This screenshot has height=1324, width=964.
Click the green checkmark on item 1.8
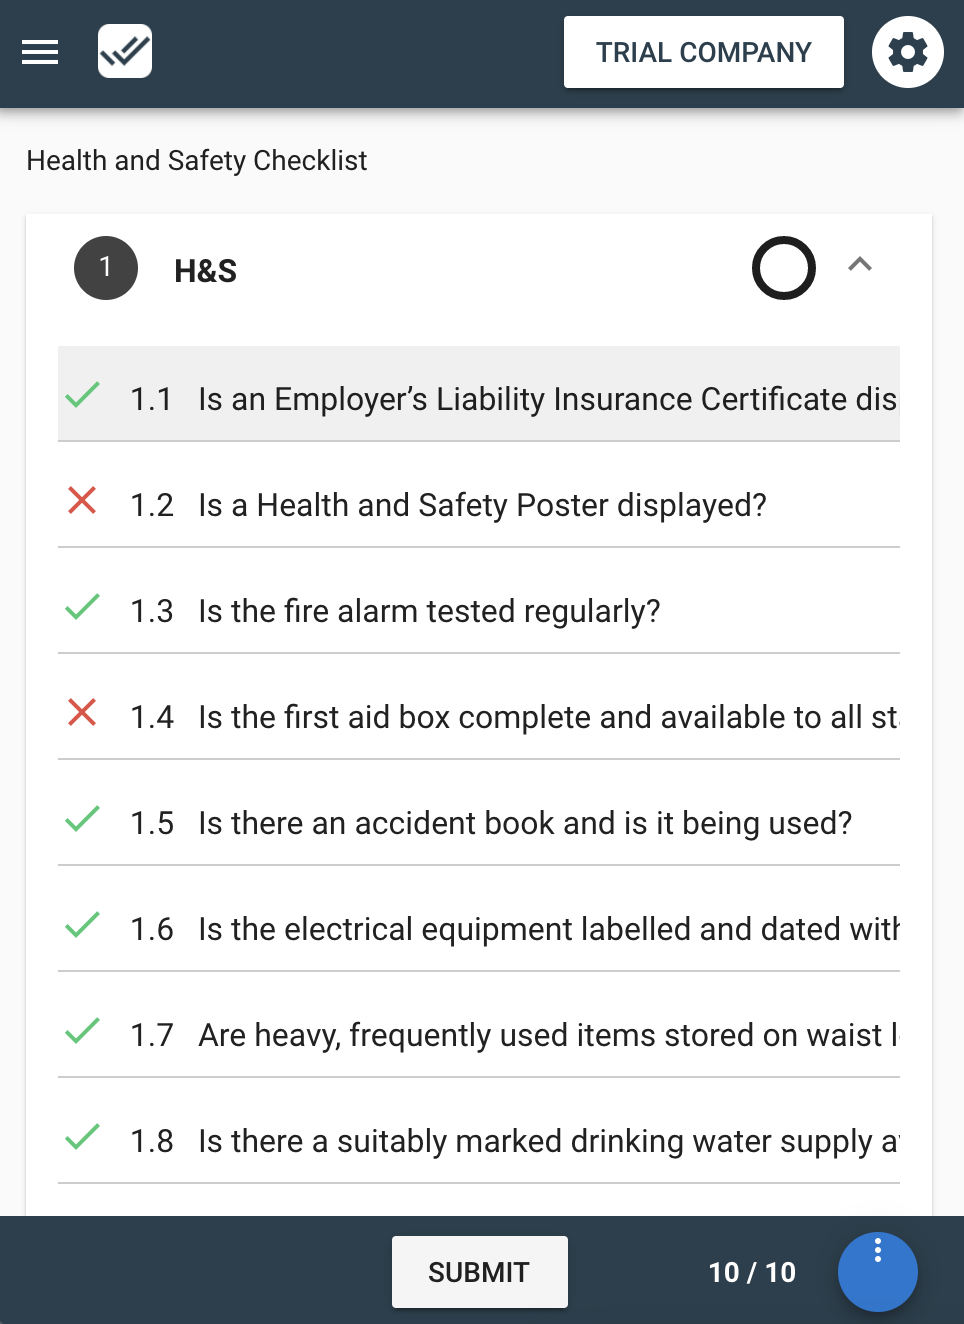tap(82, 1136)
